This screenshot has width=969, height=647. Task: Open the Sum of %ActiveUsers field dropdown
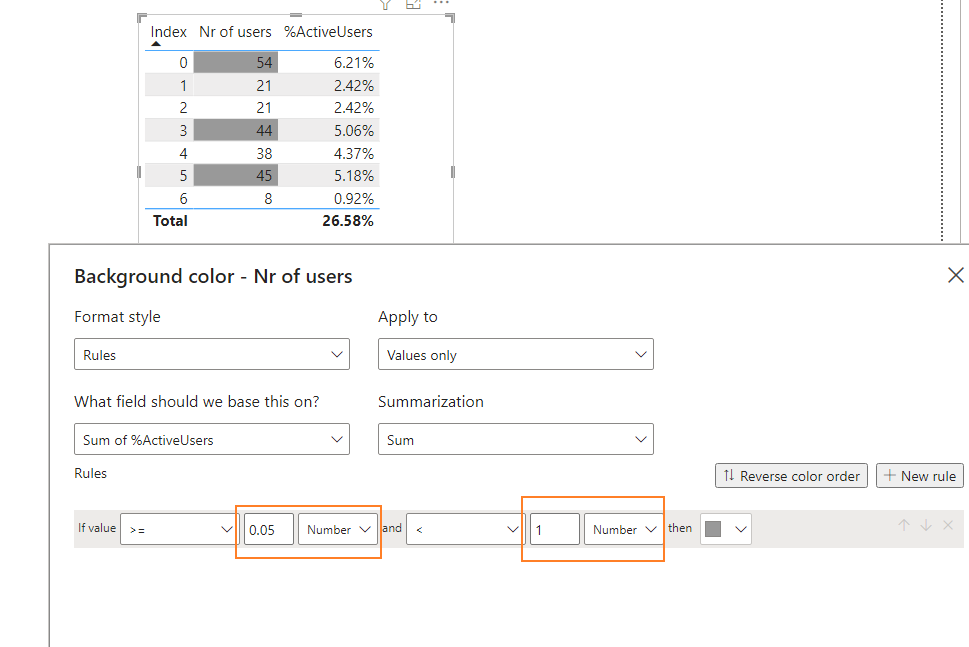tap(212, 439)
